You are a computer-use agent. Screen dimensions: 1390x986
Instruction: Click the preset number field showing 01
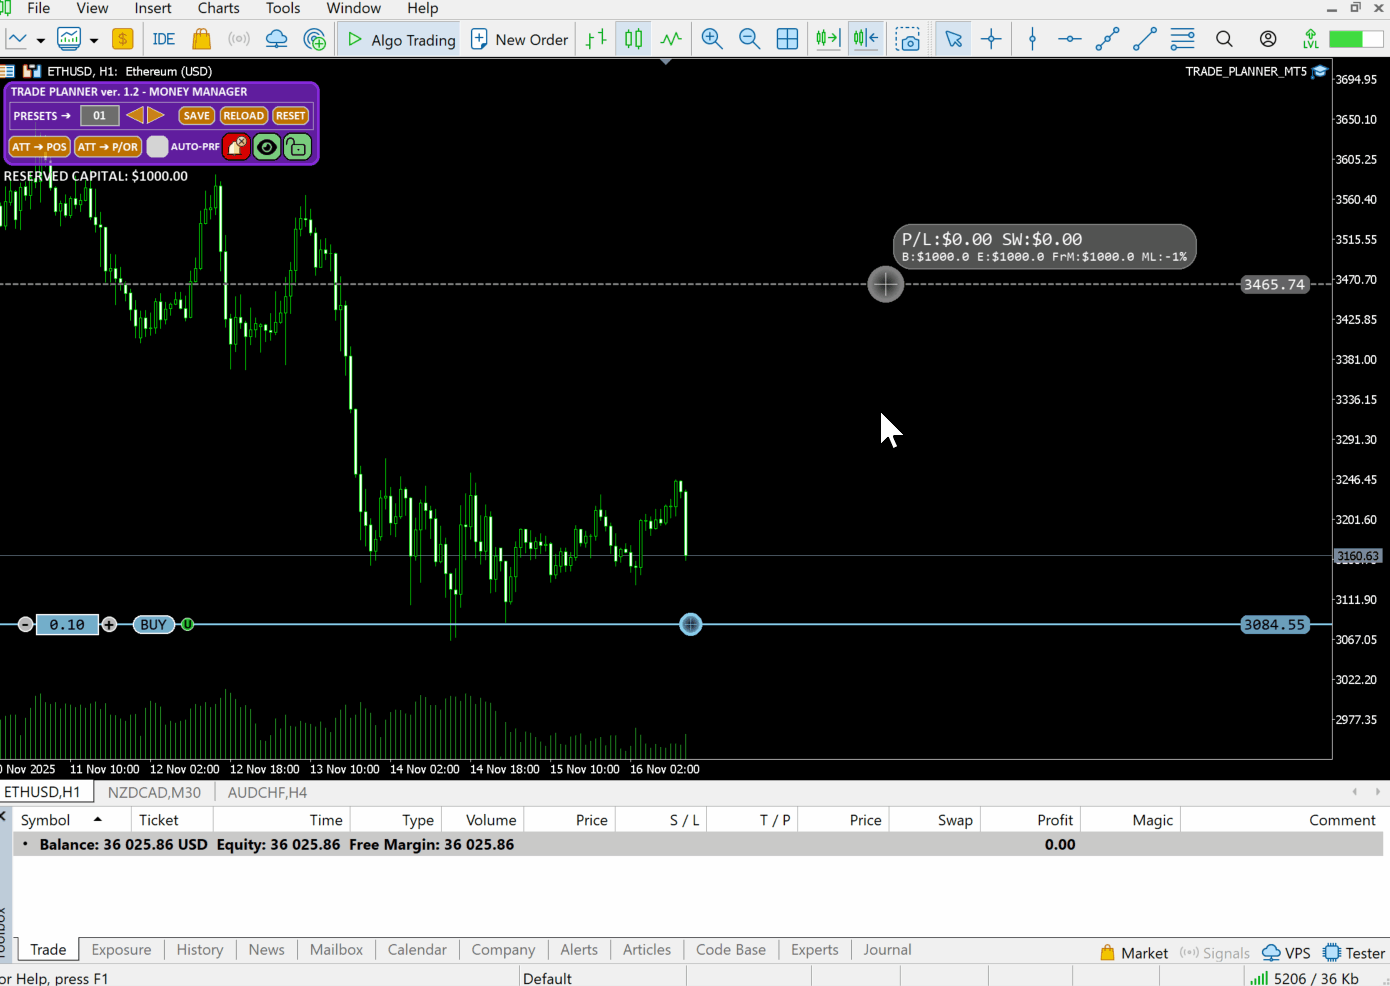[x=100, y=116]
